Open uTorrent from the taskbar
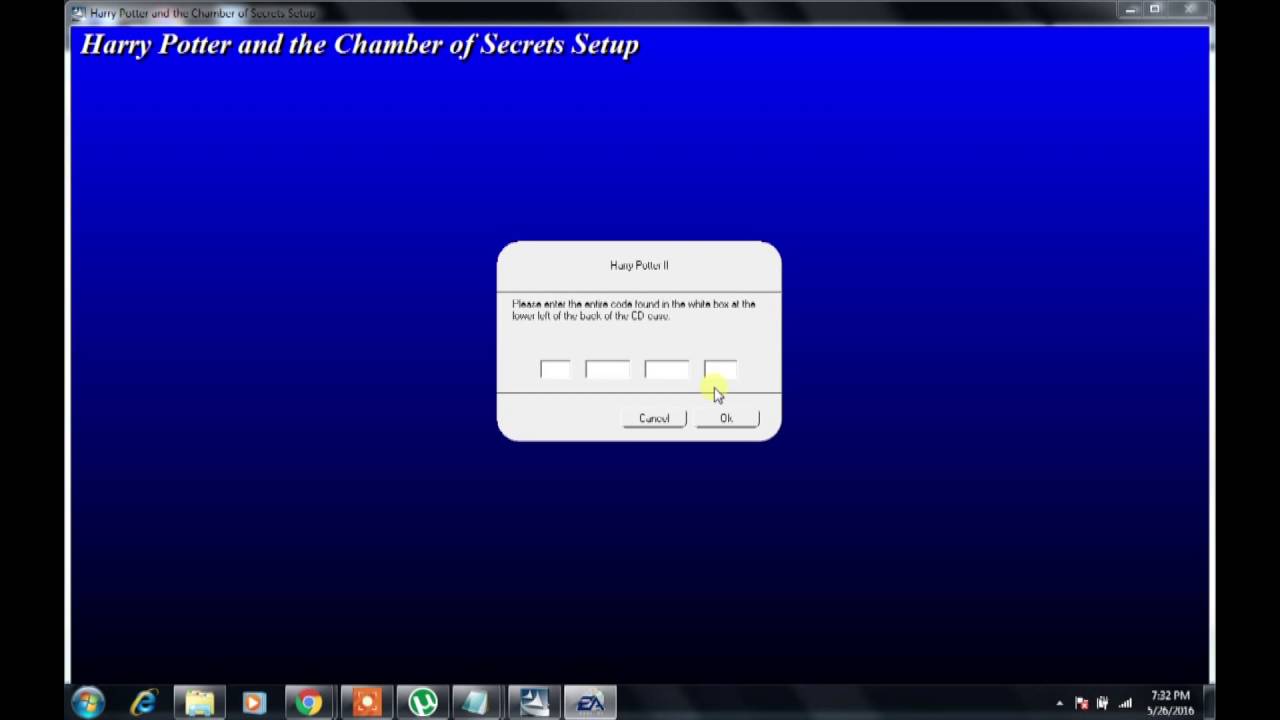 tap(422, 703)
